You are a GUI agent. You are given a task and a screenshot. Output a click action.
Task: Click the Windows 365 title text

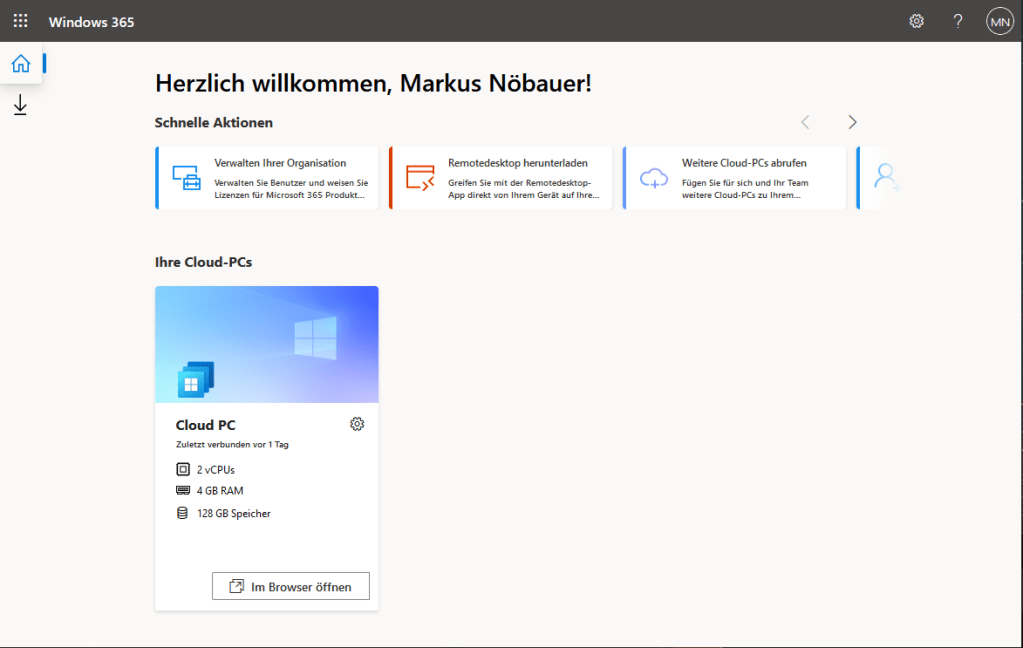pos(91,21)
